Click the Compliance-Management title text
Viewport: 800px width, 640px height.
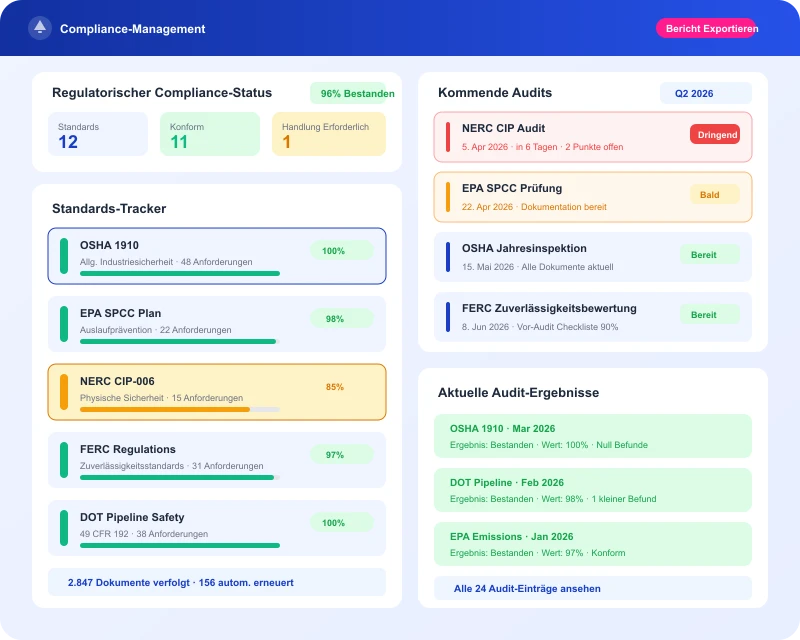[x=133, y=29]
